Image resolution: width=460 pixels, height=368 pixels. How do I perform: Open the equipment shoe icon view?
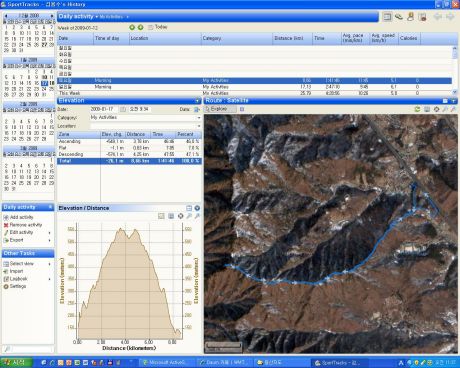pos(399,17)
